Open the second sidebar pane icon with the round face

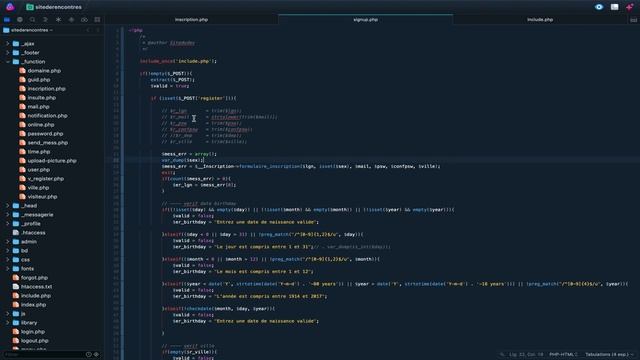20,19
